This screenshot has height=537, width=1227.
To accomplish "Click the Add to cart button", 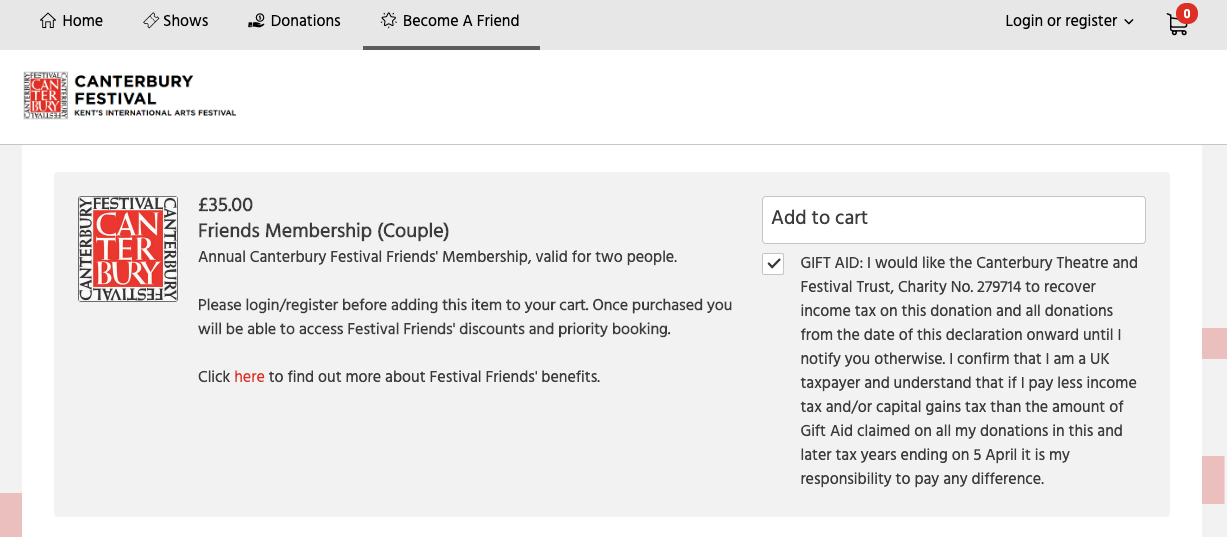I will click(954, 219).
